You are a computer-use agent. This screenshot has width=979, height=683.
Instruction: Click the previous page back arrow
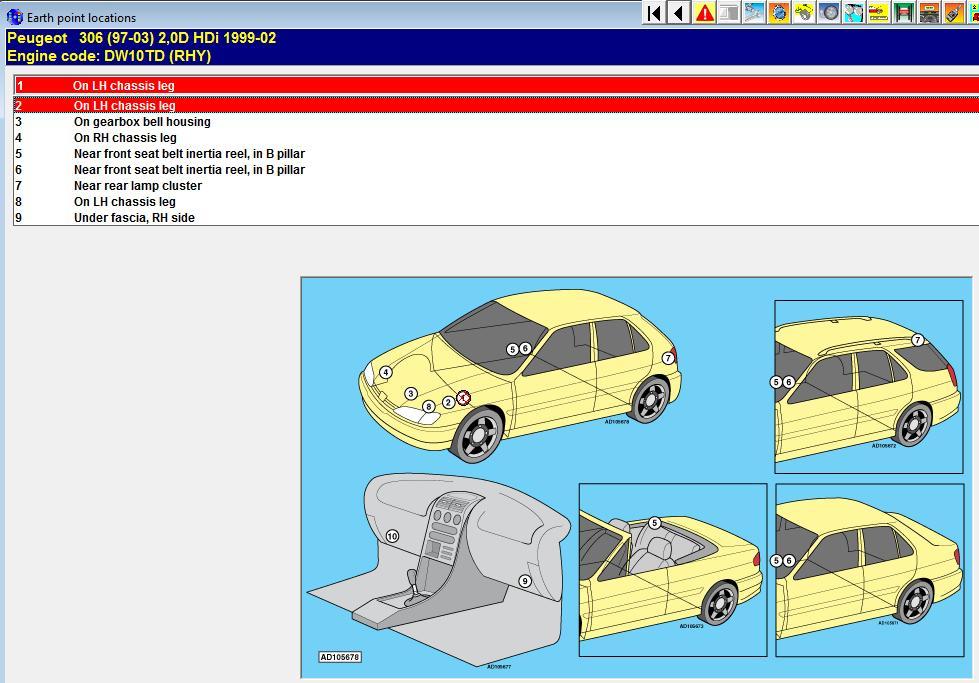click(679, 13)
